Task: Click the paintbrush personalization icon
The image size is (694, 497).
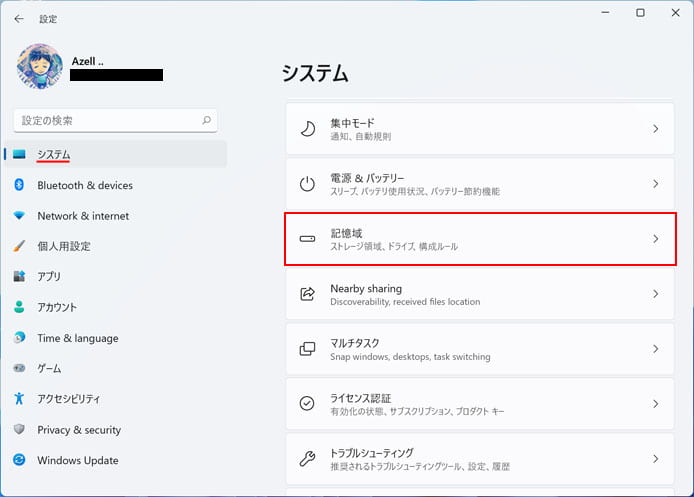Action: pyautogui.click(x=19, y=246)
